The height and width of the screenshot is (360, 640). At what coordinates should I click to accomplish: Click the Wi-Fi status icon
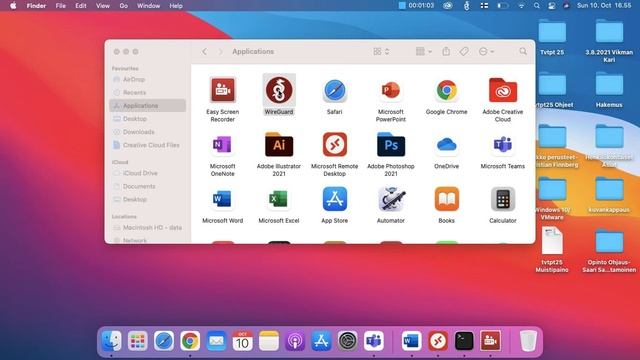[521, 6]
